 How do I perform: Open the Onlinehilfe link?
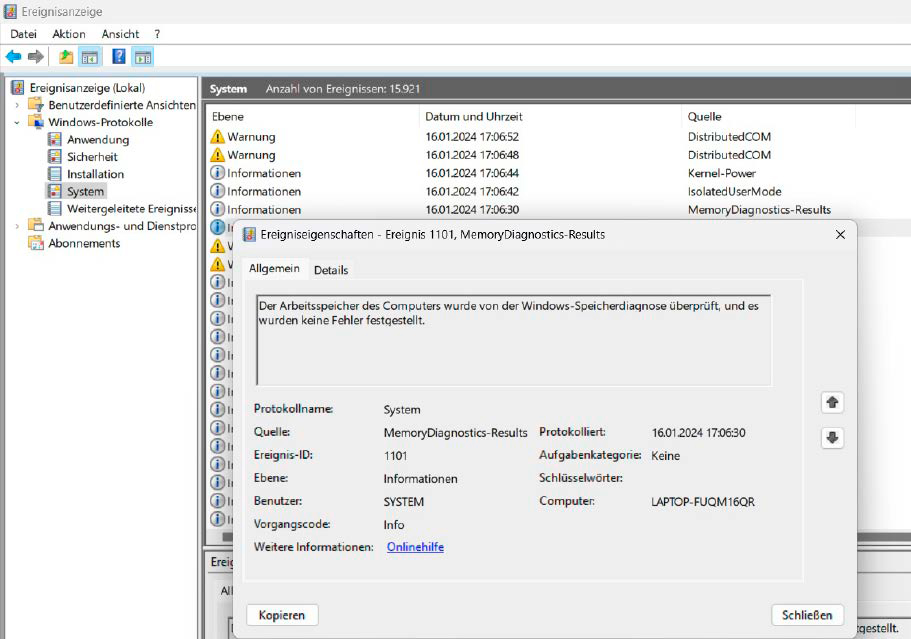click(x=415, y=546)
